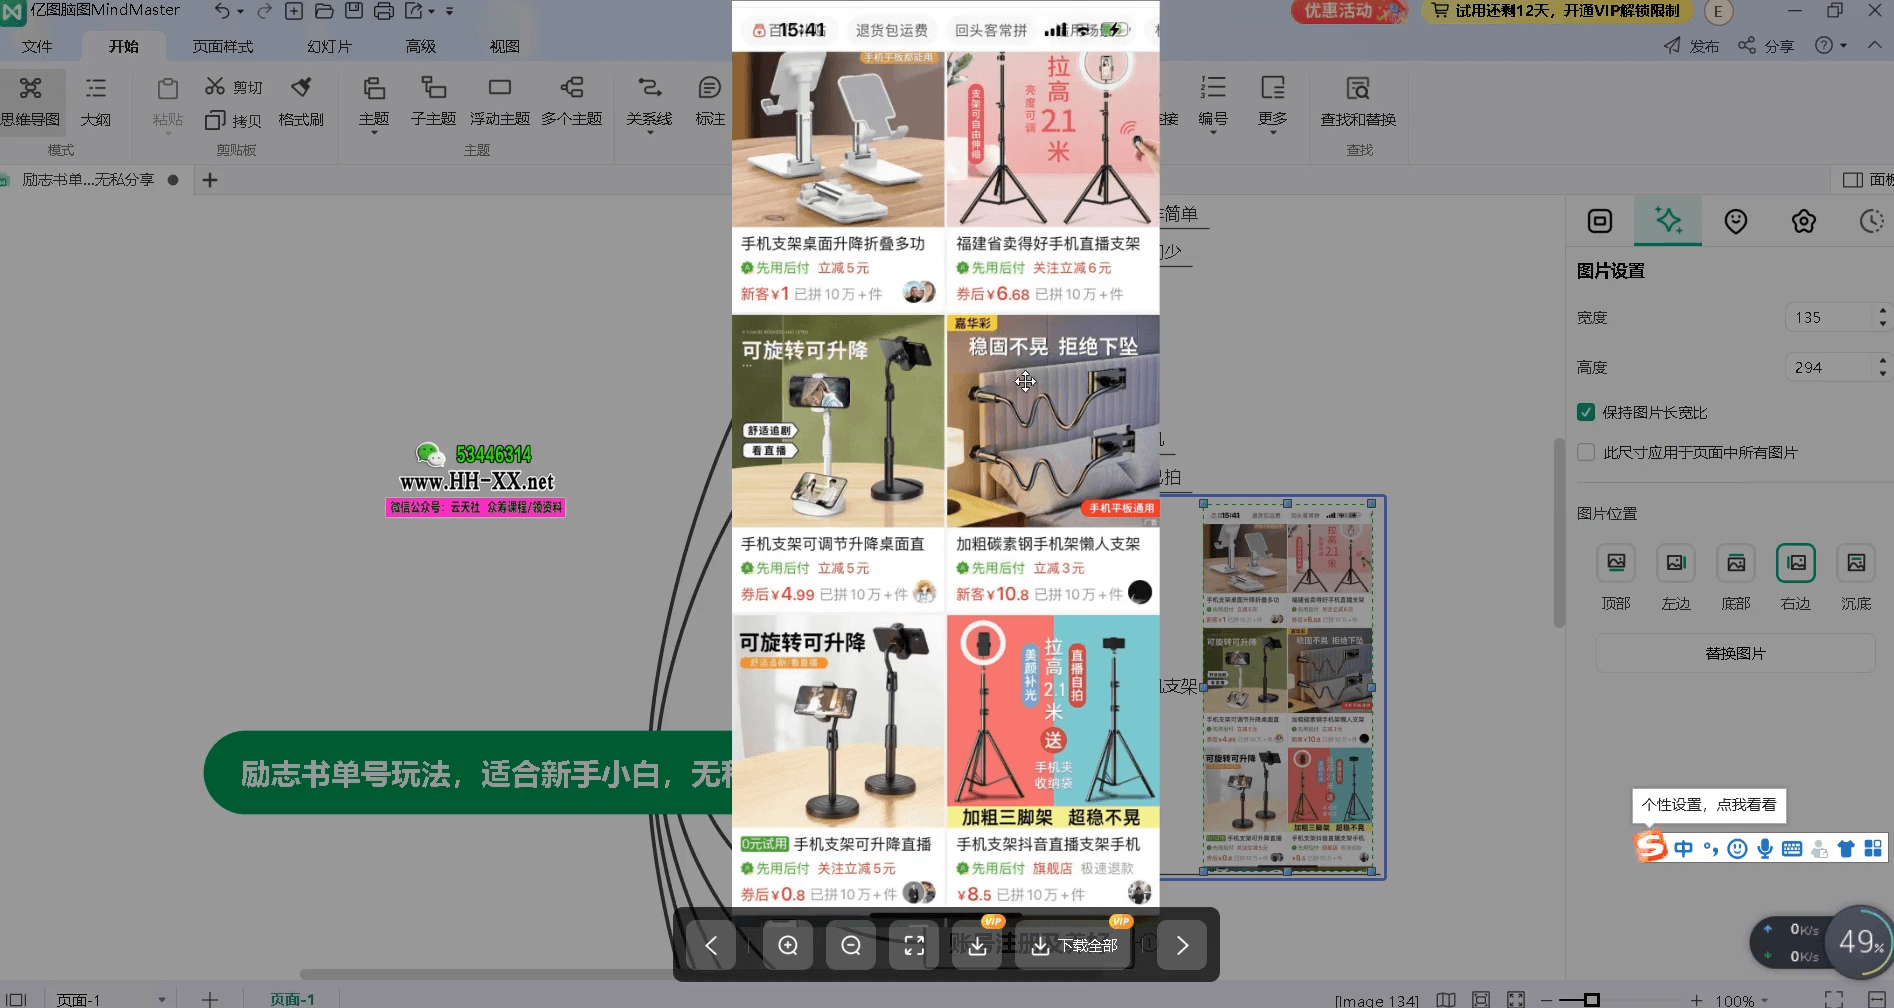The image size is (1894, 1008).
Task: Cut selection with 剪切
Action: click(x=234, y=87)
